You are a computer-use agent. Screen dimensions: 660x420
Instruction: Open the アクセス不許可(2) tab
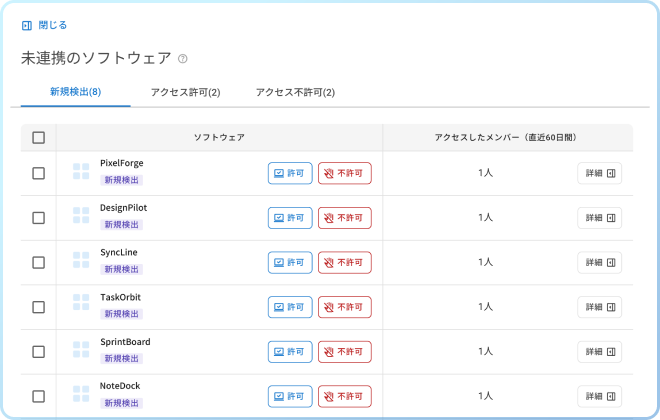click(x=295, y=92)
